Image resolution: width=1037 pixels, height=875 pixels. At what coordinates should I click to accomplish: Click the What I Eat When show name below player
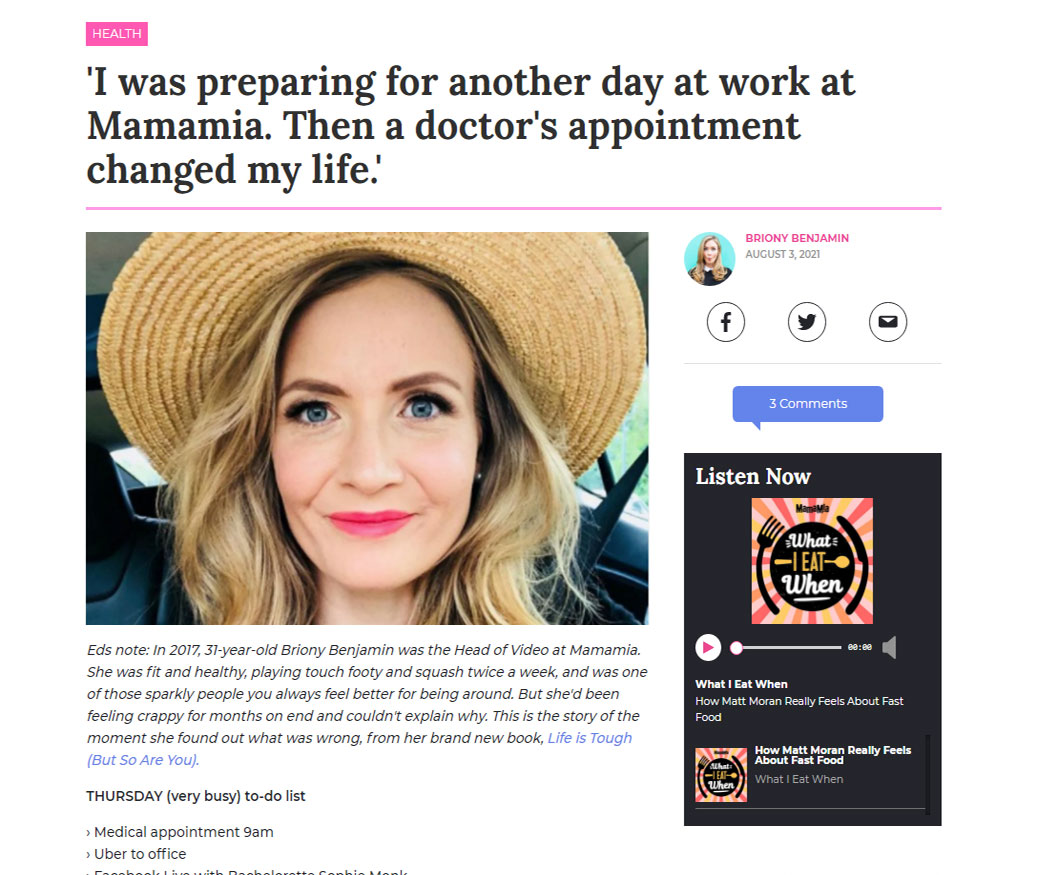pos(741,684)
